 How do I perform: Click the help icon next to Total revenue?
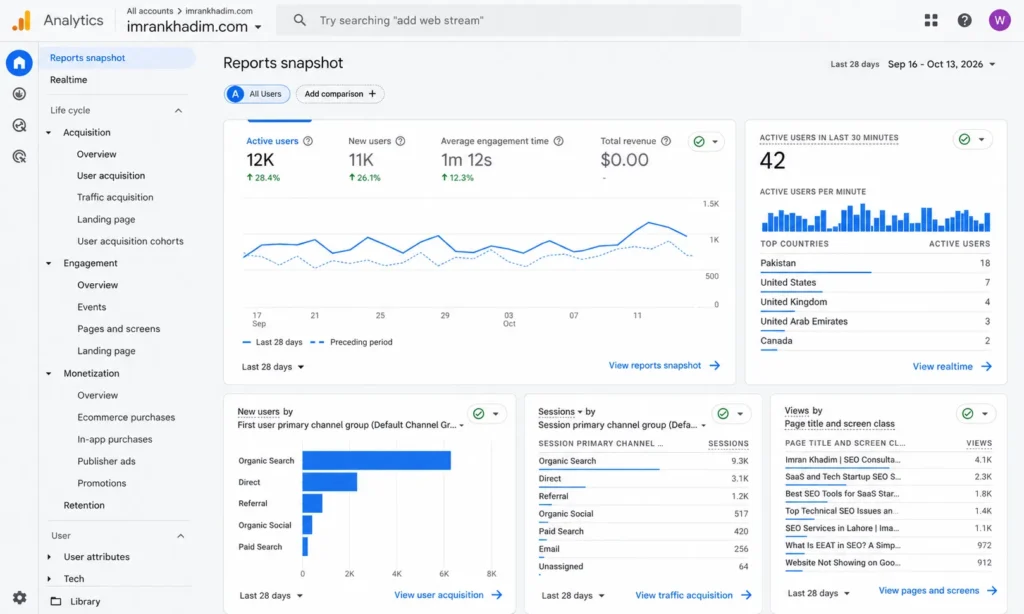point(665,141)
